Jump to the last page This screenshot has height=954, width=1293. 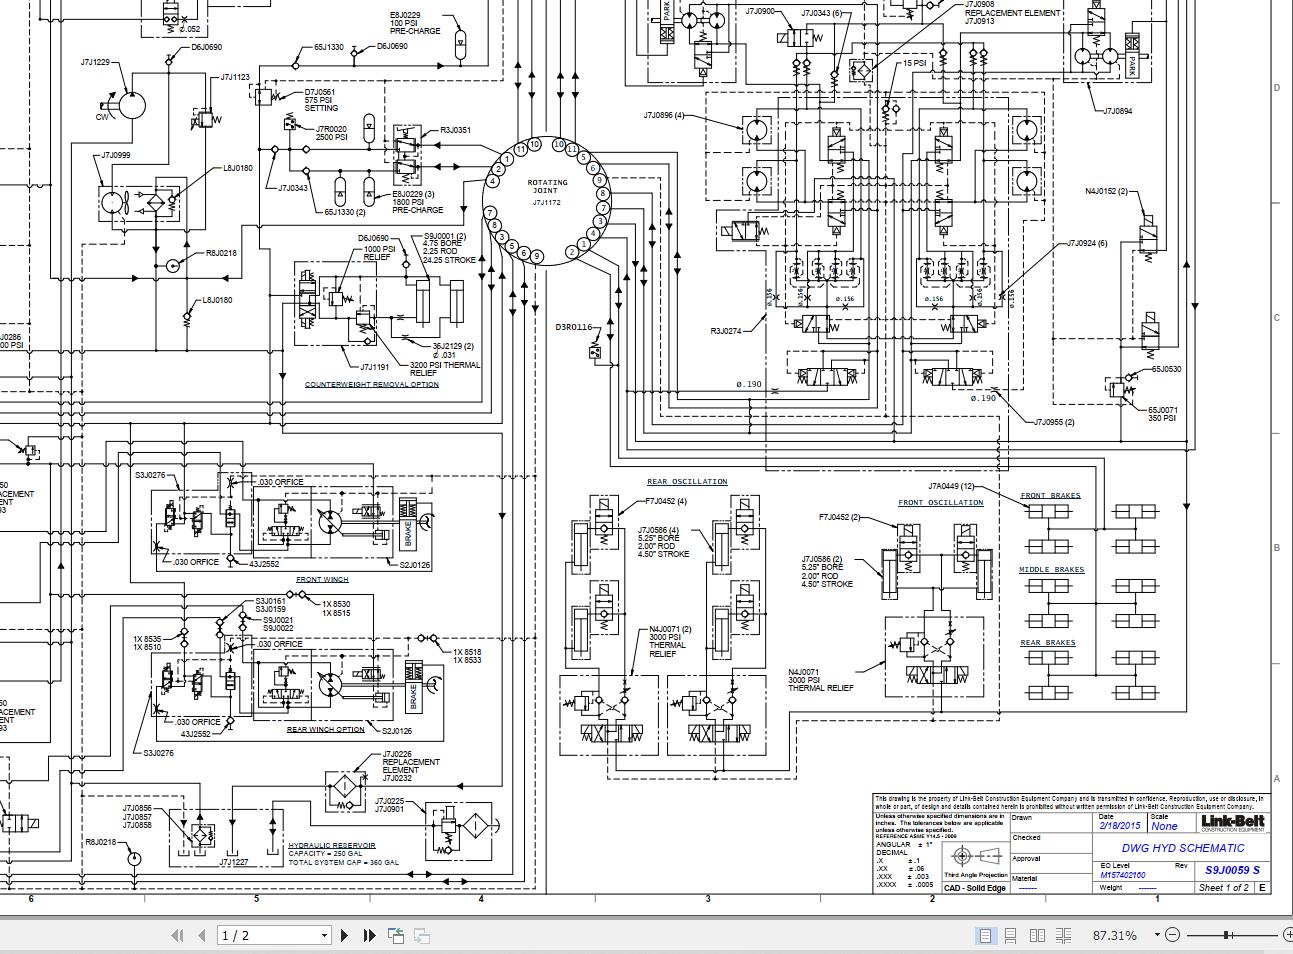(x=369, y=935)
